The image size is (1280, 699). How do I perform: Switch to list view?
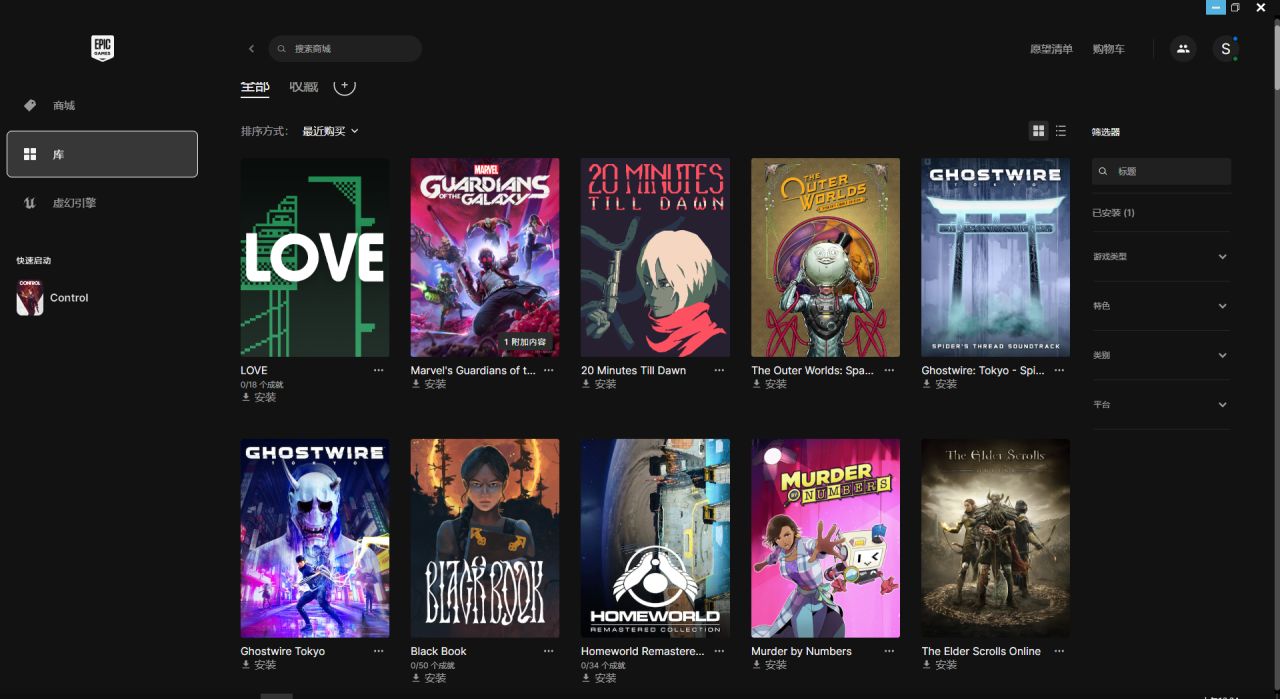coord(1061,131)
